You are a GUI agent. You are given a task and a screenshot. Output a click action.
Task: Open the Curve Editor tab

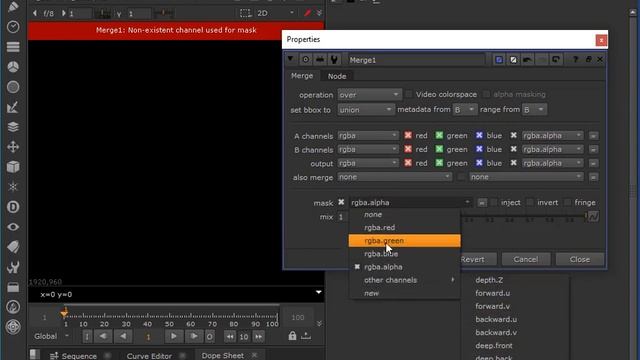[149, 356]
